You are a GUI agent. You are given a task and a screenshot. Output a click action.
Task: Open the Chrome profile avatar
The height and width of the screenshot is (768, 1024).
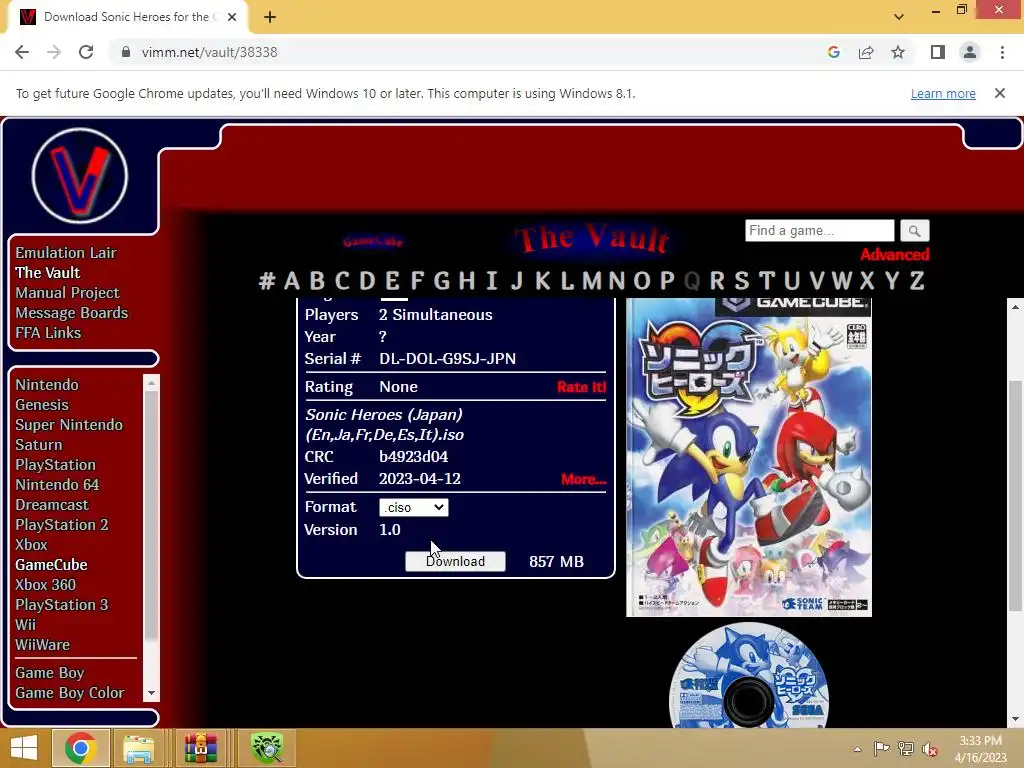(x=970, y=52)
